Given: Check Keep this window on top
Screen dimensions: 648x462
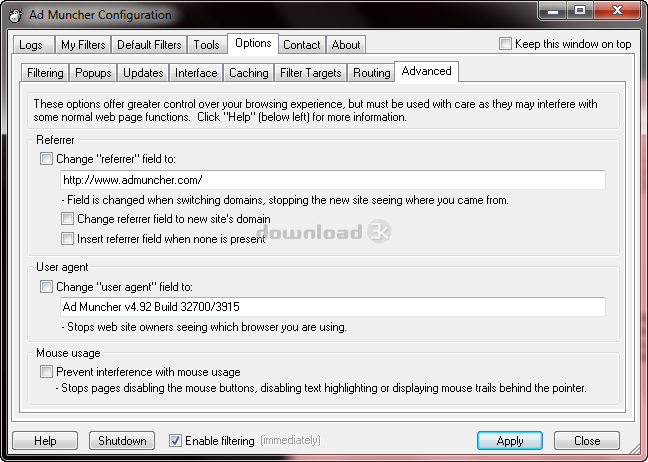Looking at the screenshot, I should pos(505,43).
